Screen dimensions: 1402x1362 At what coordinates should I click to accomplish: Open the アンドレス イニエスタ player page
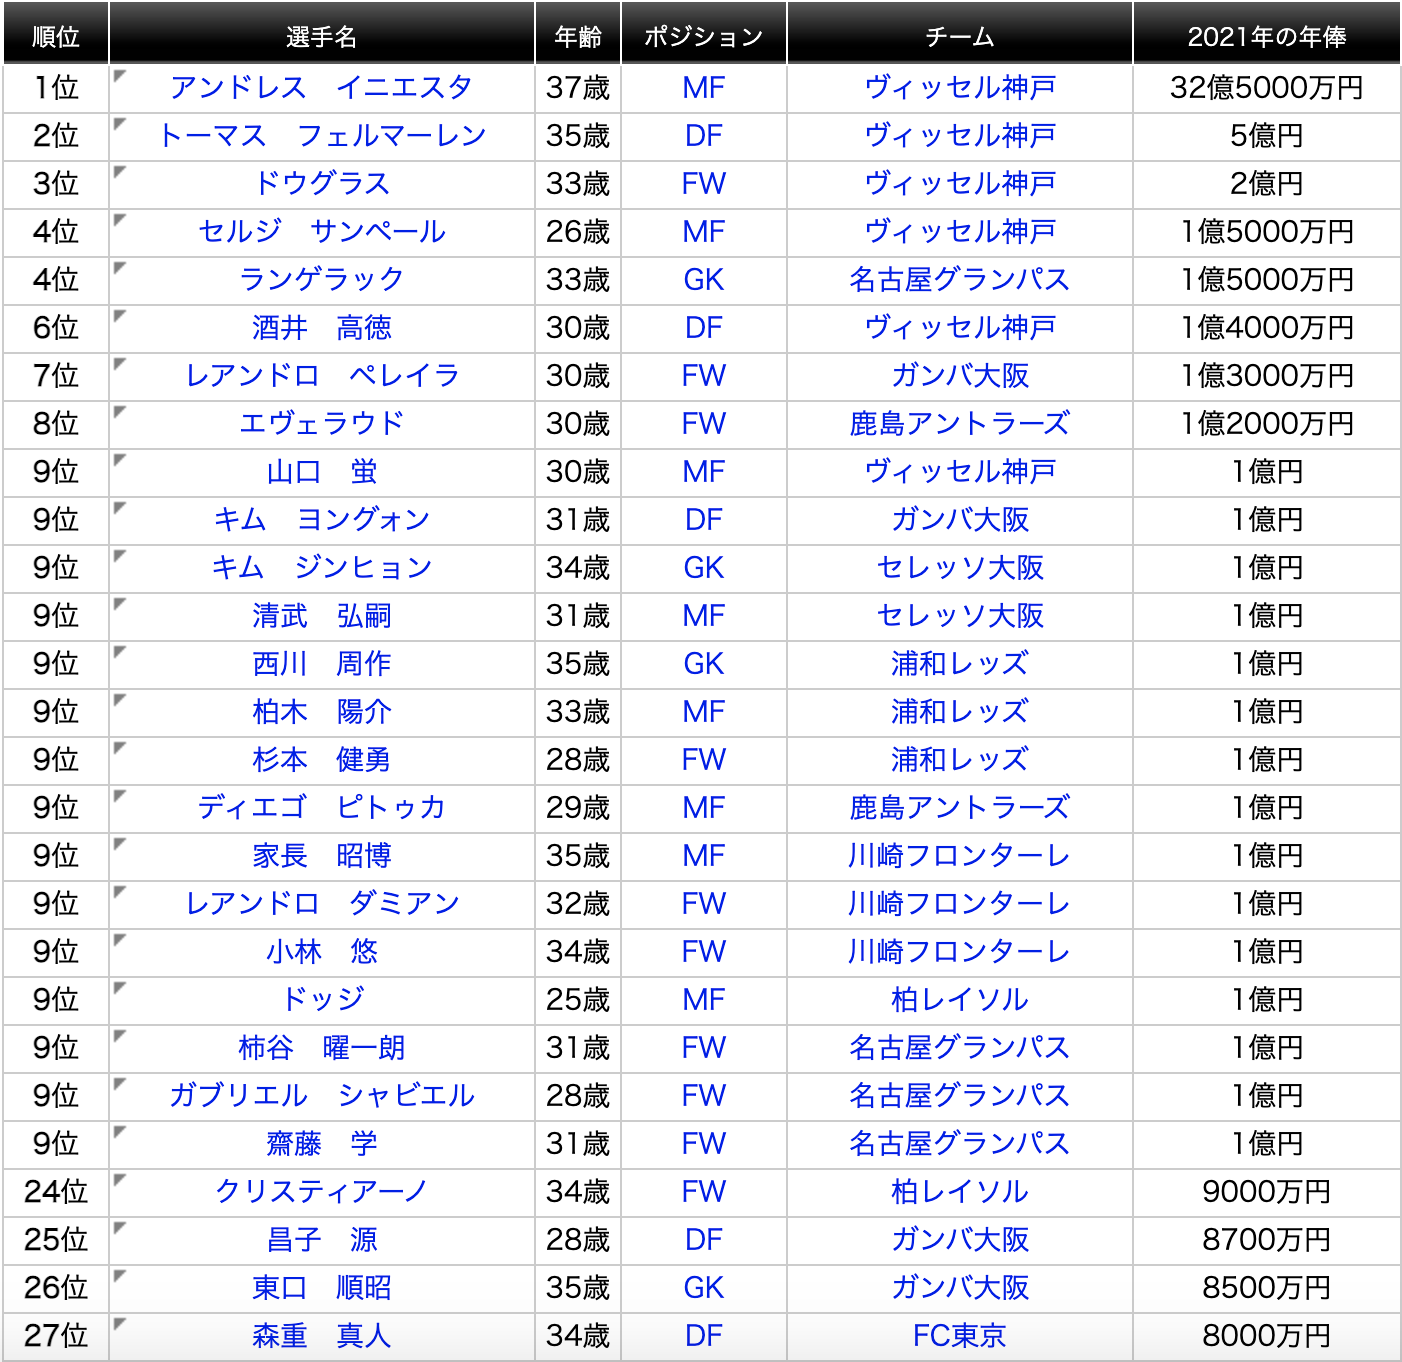pyautogui.click(x=323, y=88)
